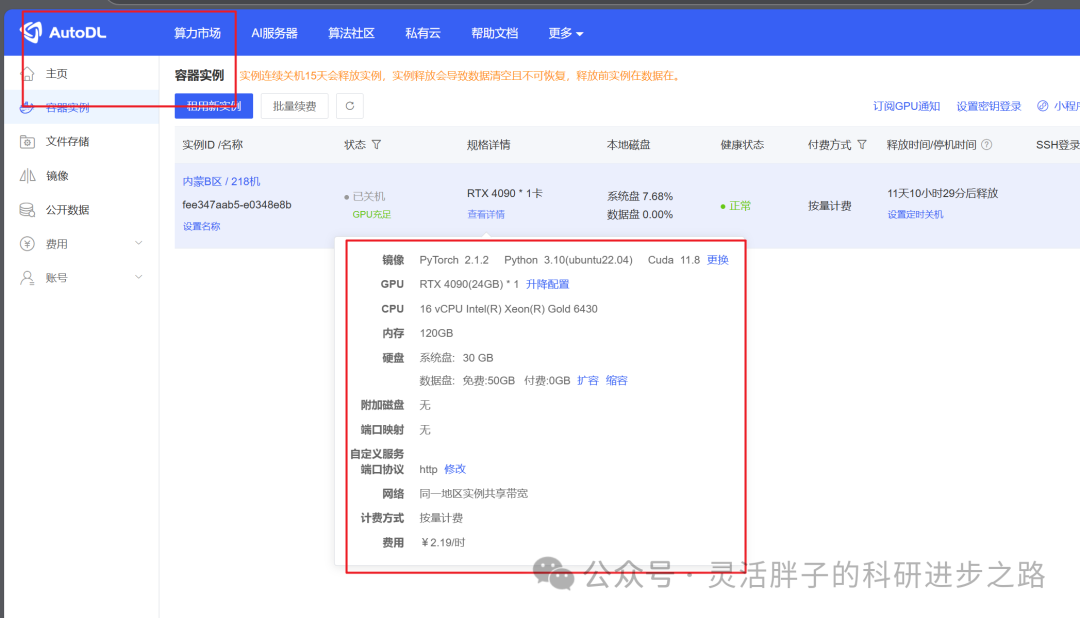Click 同一地区实例共享带宽 network text
This screenshot has height=618, width=1080.
pyautogui.click(x=474, y=494)
